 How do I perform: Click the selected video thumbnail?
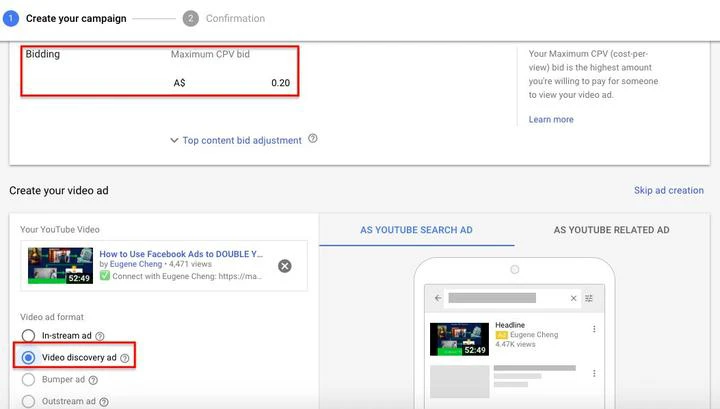click(60, 266)
